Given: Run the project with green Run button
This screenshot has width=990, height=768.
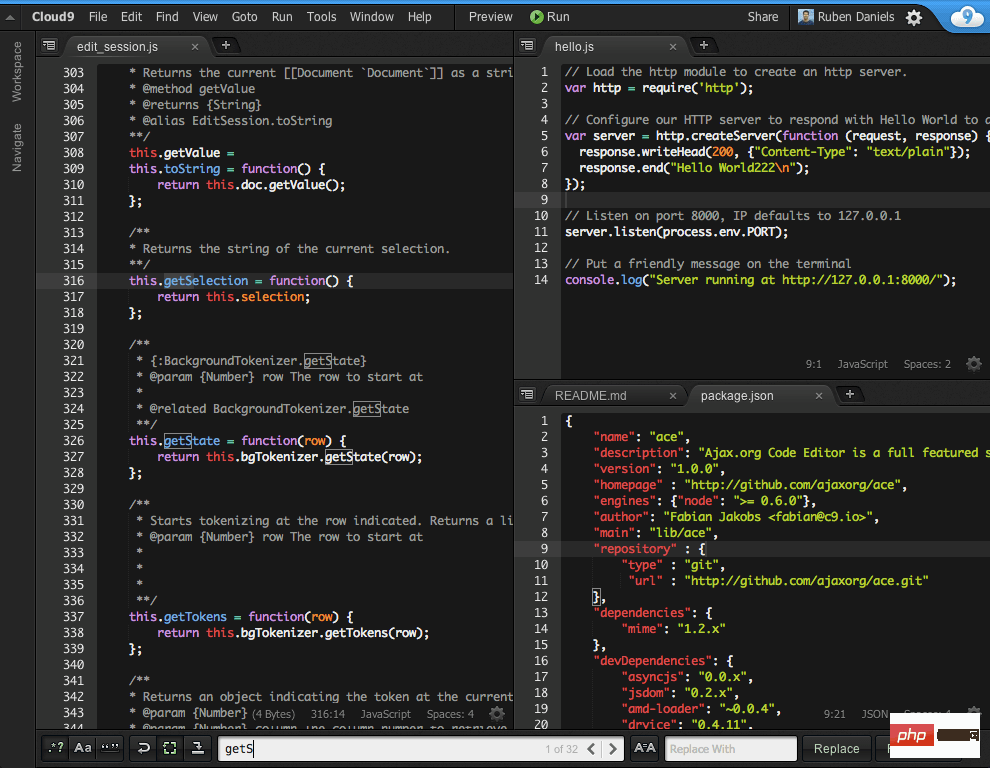Looking at the screenshot, I should click(x=550, y=17).
